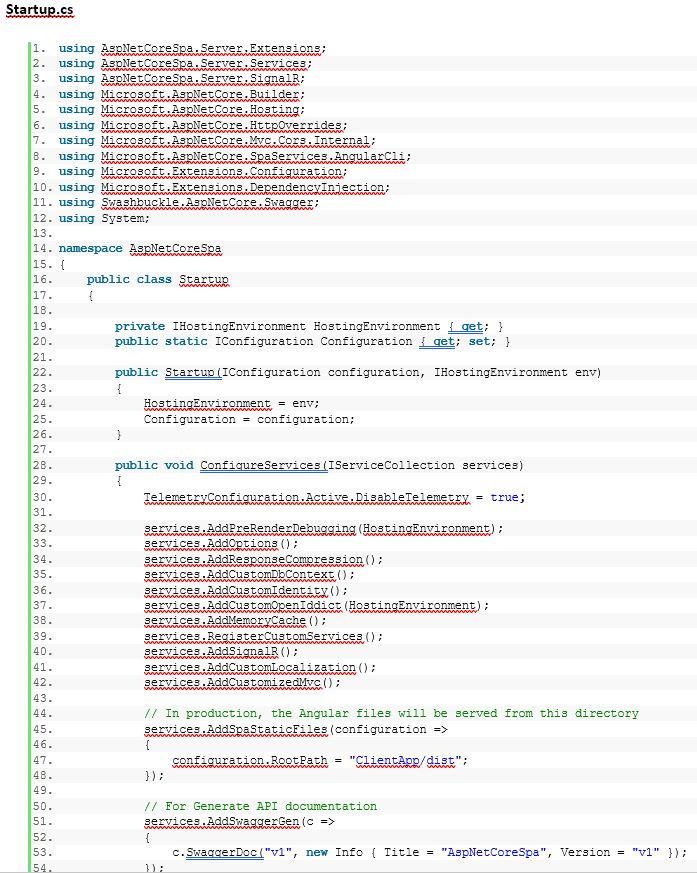Click the 'In production' comment on line 44
Screen dimensions: 697x873
coord(391,713)
